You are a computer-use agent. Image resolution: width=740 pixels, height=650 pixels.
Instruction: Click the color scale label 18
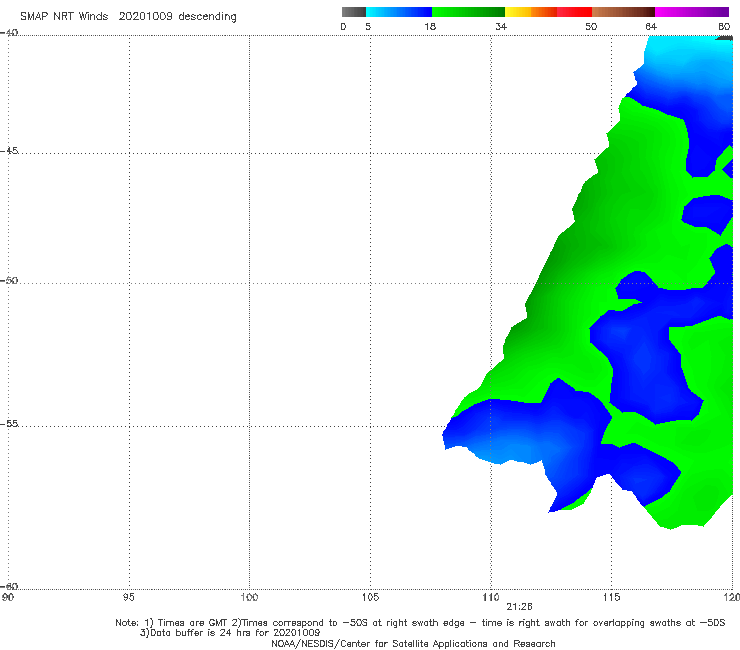point(430,26)
